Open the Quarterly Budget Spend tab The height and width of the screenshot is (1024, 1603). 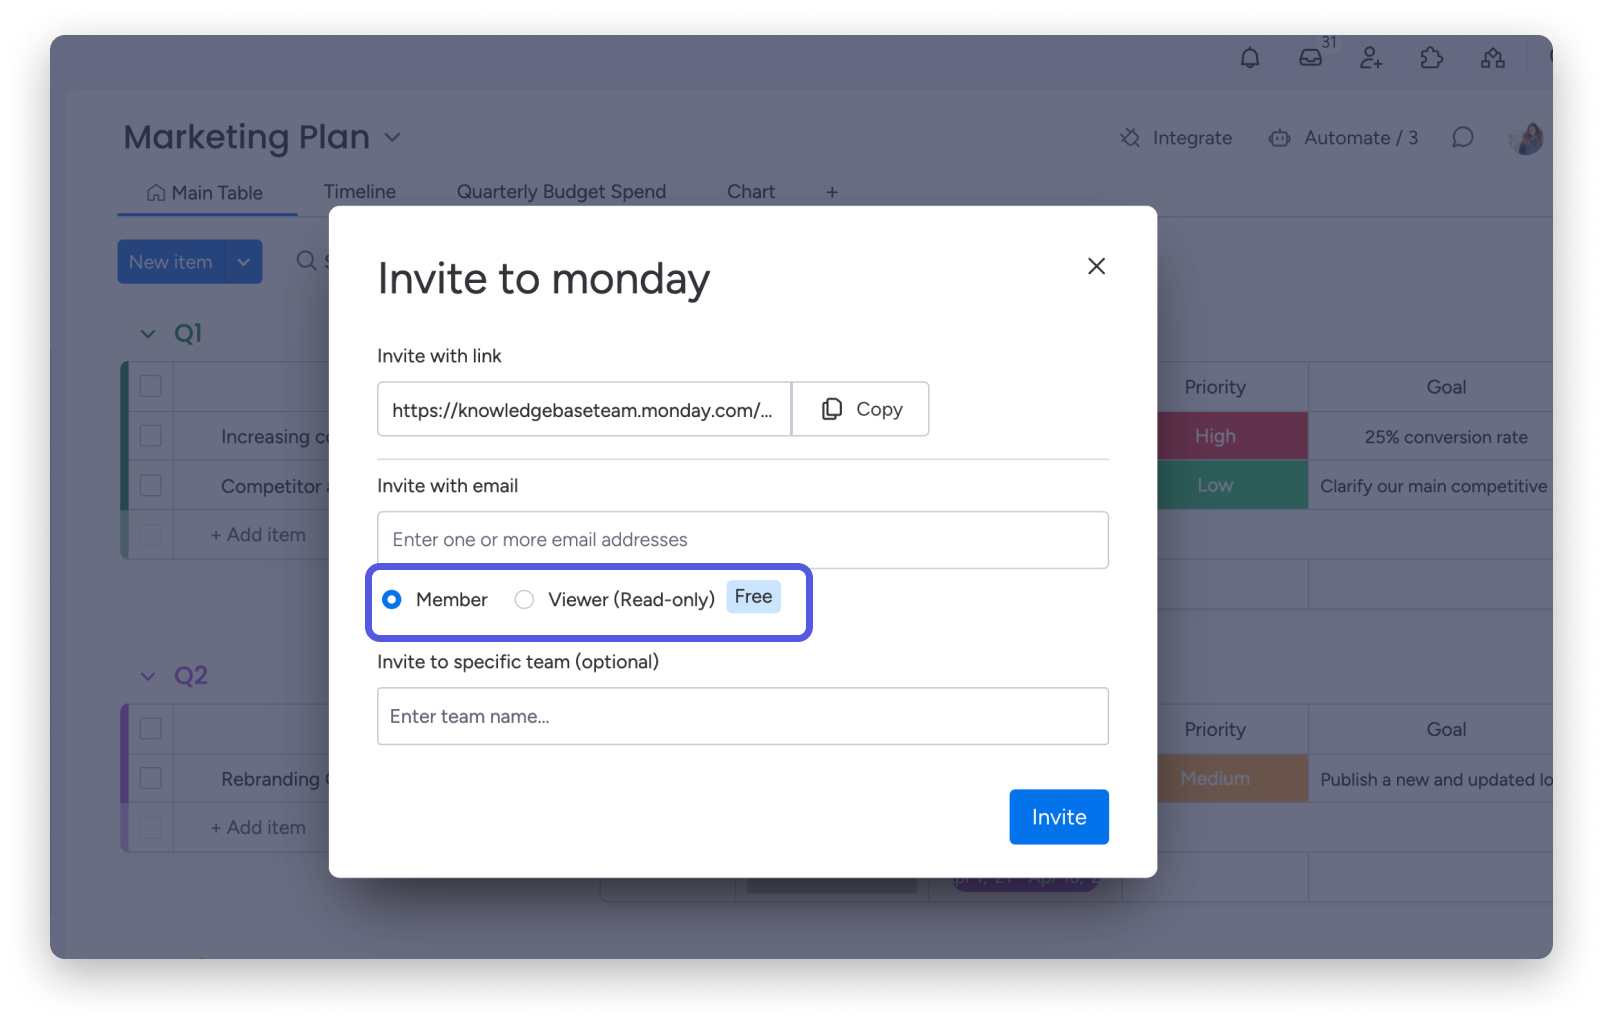tap(561, 191)
